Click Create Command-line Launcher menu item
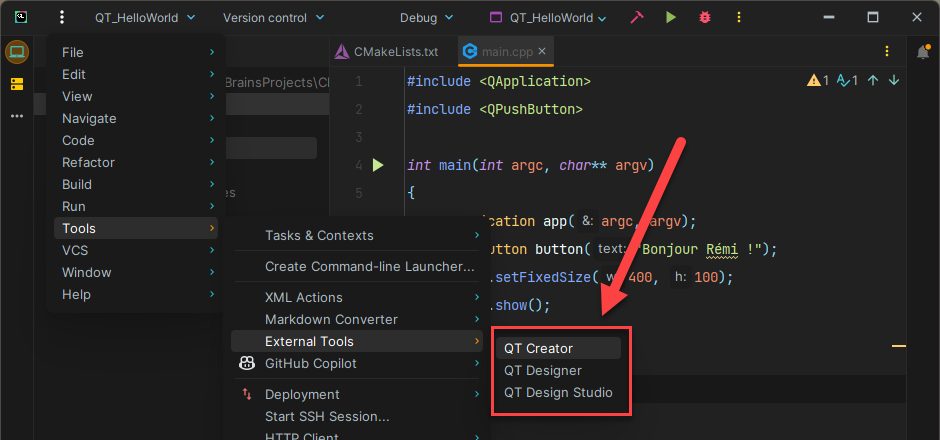 (369, 266)
